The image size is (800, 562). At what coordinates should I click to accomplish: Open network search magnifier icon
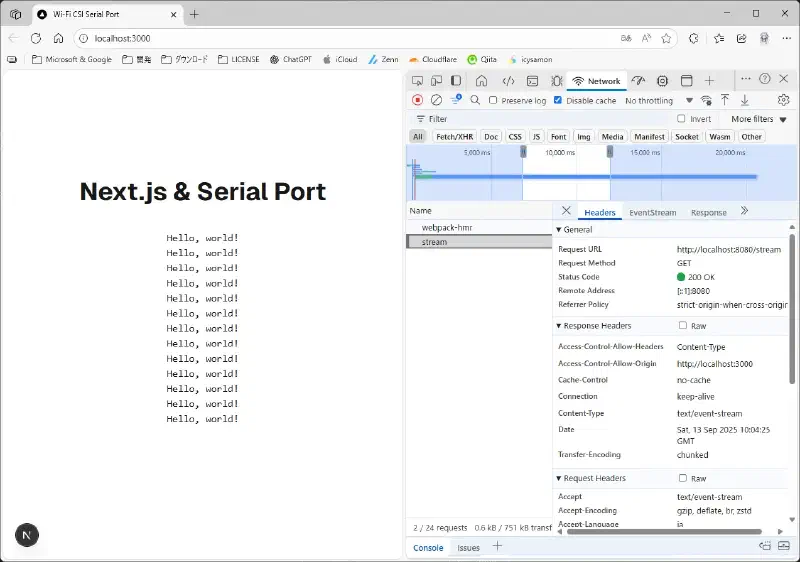[x=475, y=100]
